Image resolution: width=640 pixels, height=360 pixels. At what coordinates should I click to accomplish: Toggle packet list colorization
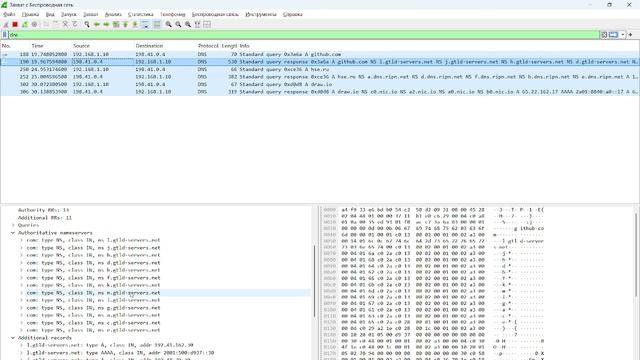157,24
